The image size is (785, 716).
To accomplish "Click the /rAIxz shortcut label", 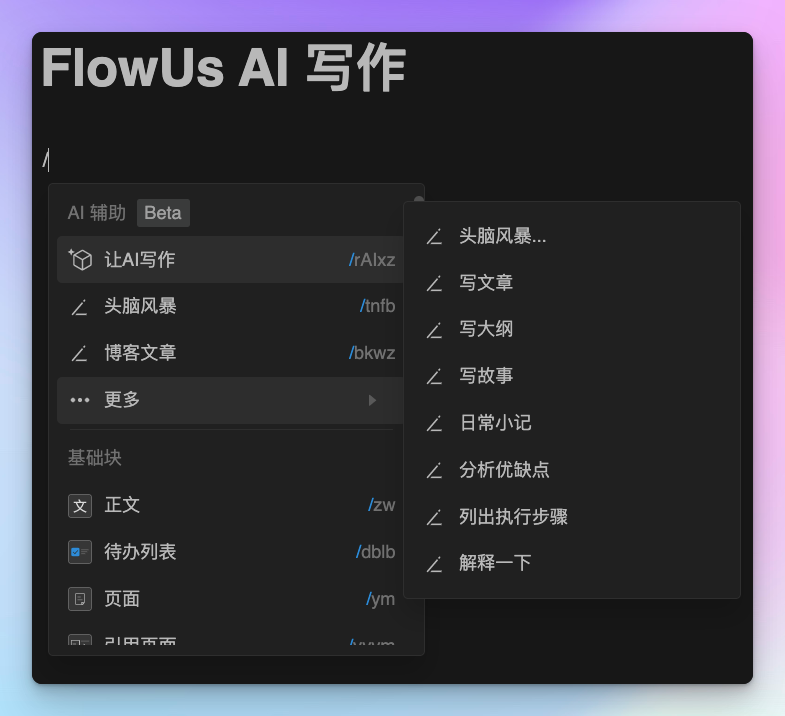I will 372,260.
